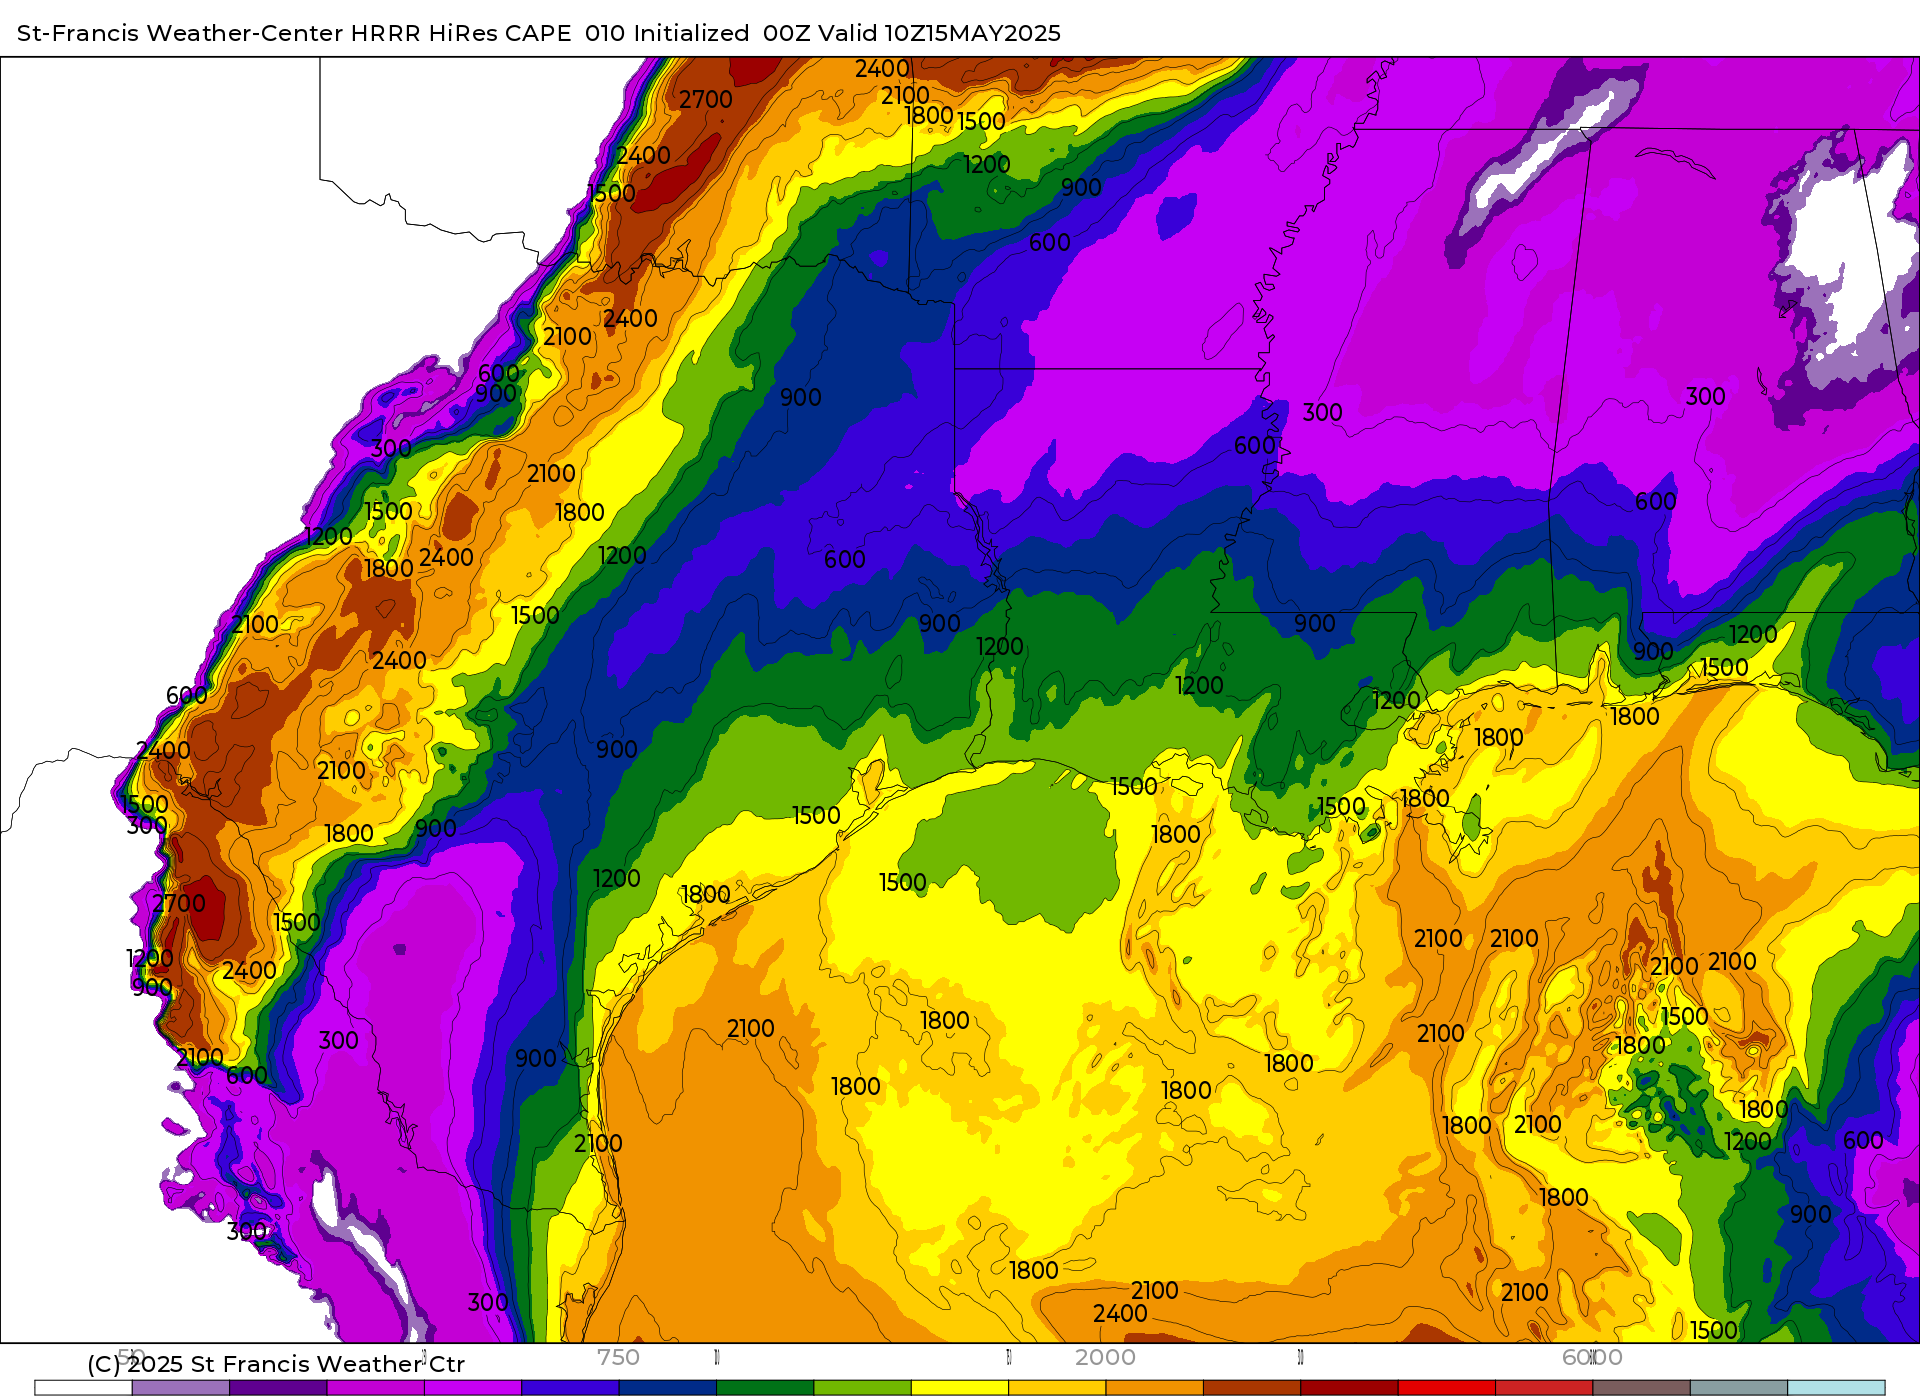The image size is (1920, 1400).
Task: Choose the pale light blue legend swatch
Action: coord(1836,1388)
